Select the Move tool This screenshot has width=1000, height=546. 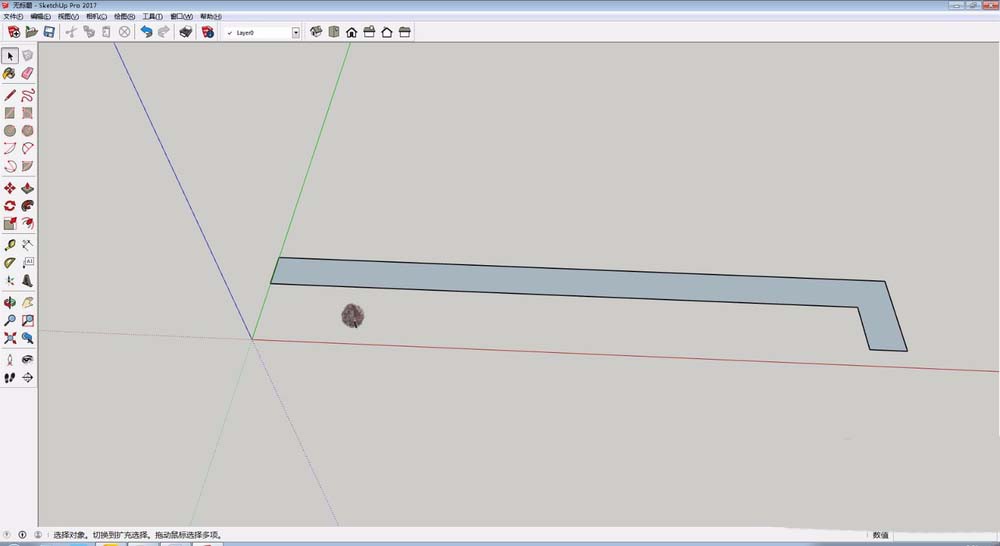10,188
